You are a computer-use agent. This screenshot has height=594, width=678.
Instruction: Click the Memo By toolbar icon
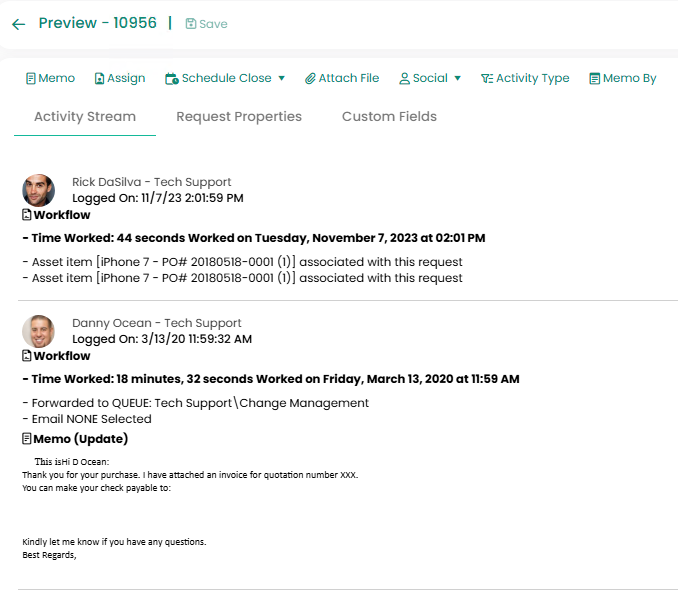[595, 78]
